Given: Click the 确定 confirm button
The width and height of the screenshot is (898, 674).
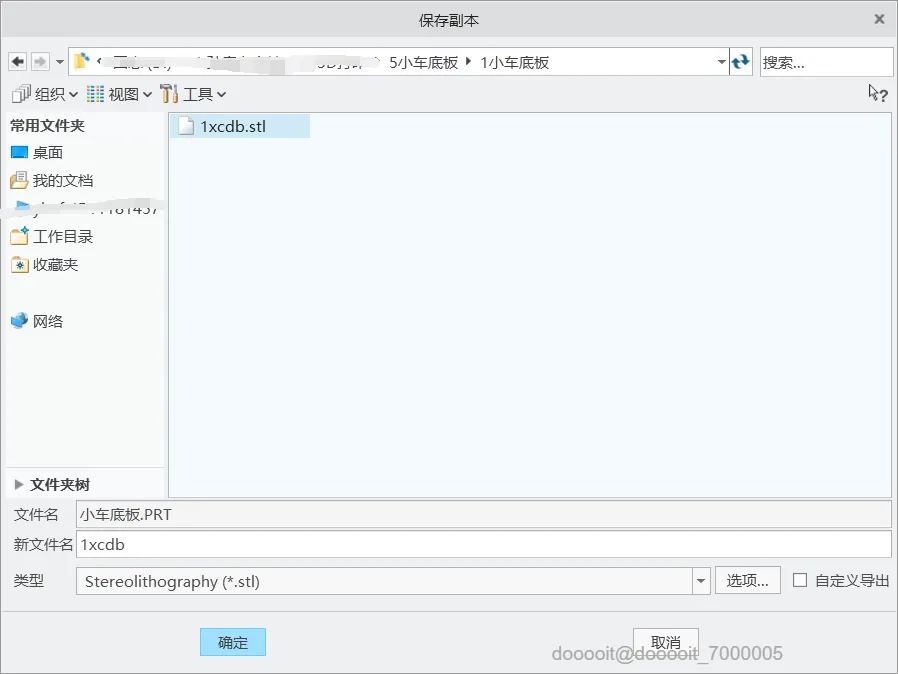Looking at the screenshot, I should [x=233, y=642].
